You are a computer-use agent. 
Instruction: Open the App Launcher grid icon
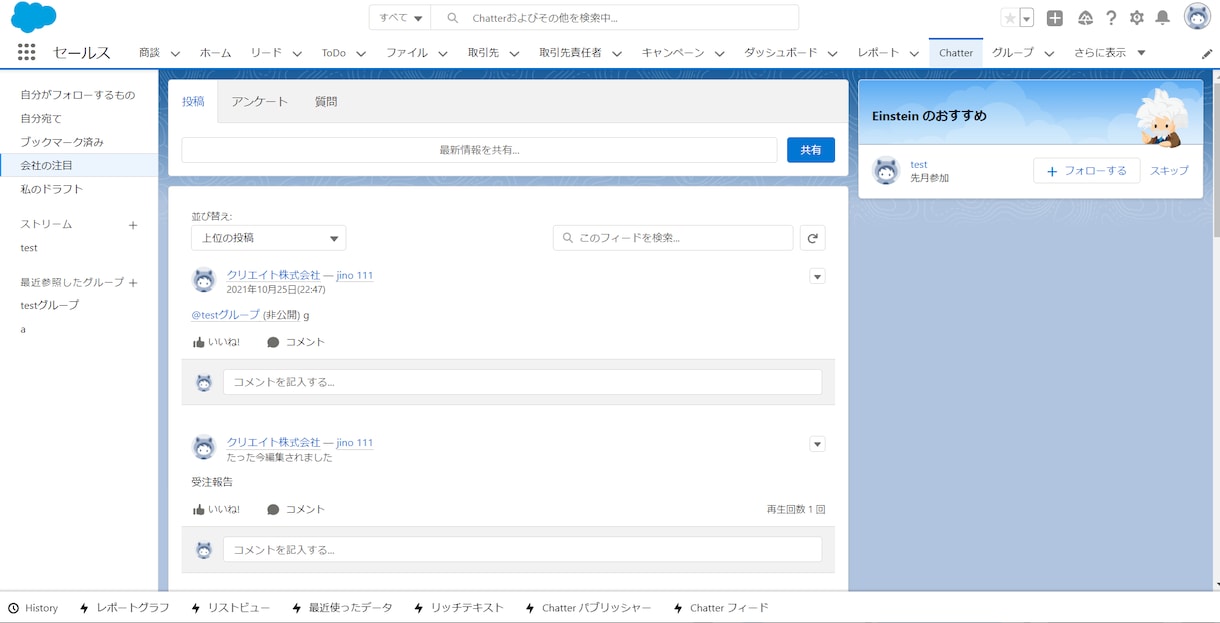point(27,52)
